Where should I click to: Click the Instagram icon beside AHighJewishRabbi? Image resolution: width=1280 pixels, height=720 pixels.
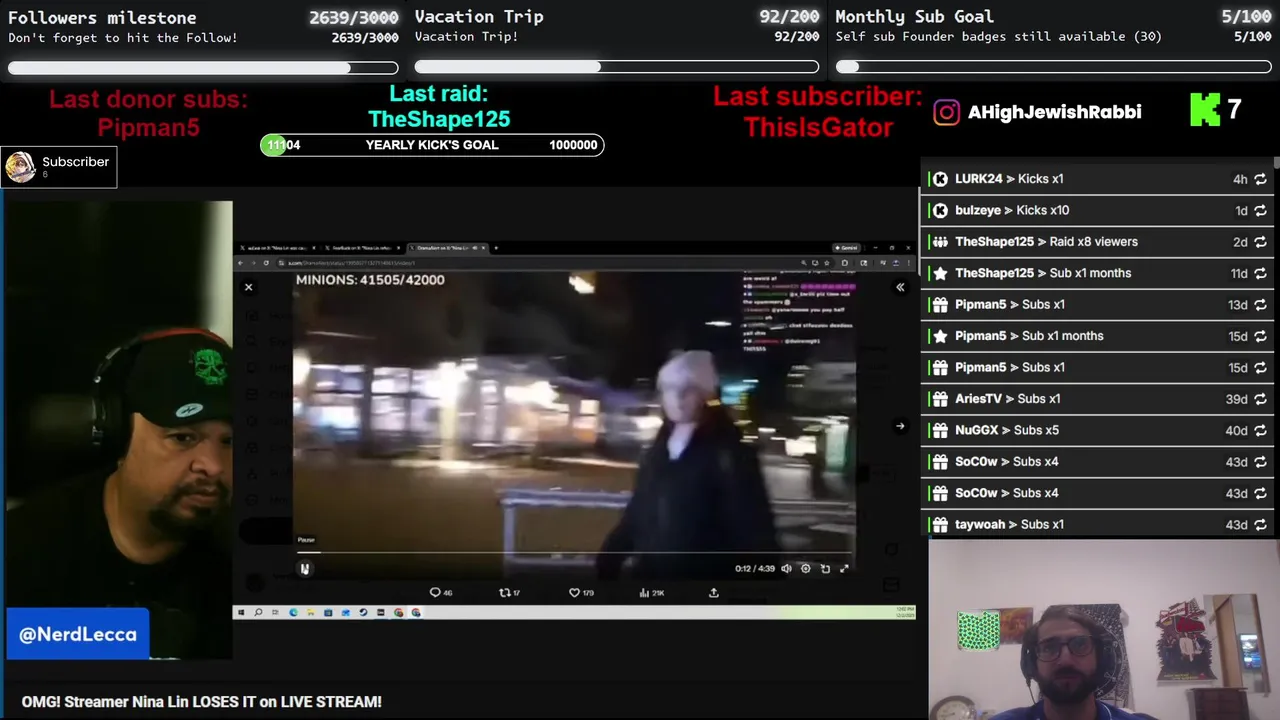(946, 112)
